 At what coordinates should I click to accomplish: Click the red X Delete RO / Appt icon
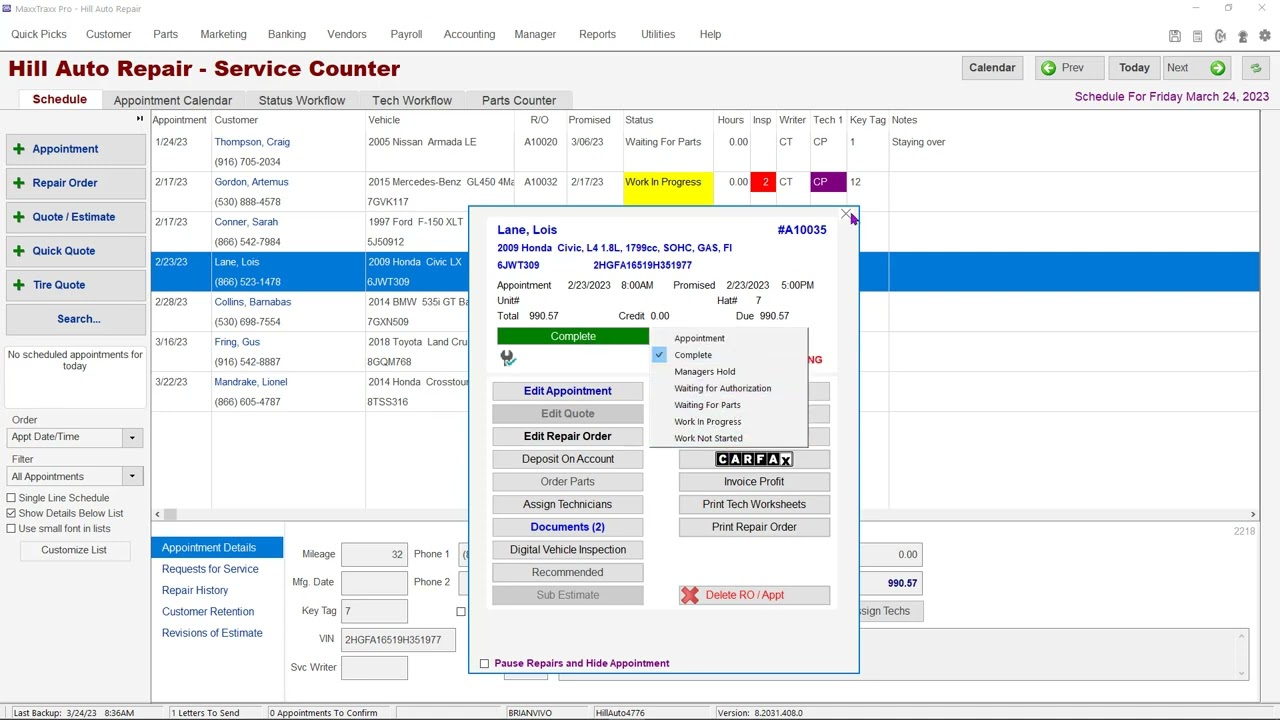(x=690, y=595)
